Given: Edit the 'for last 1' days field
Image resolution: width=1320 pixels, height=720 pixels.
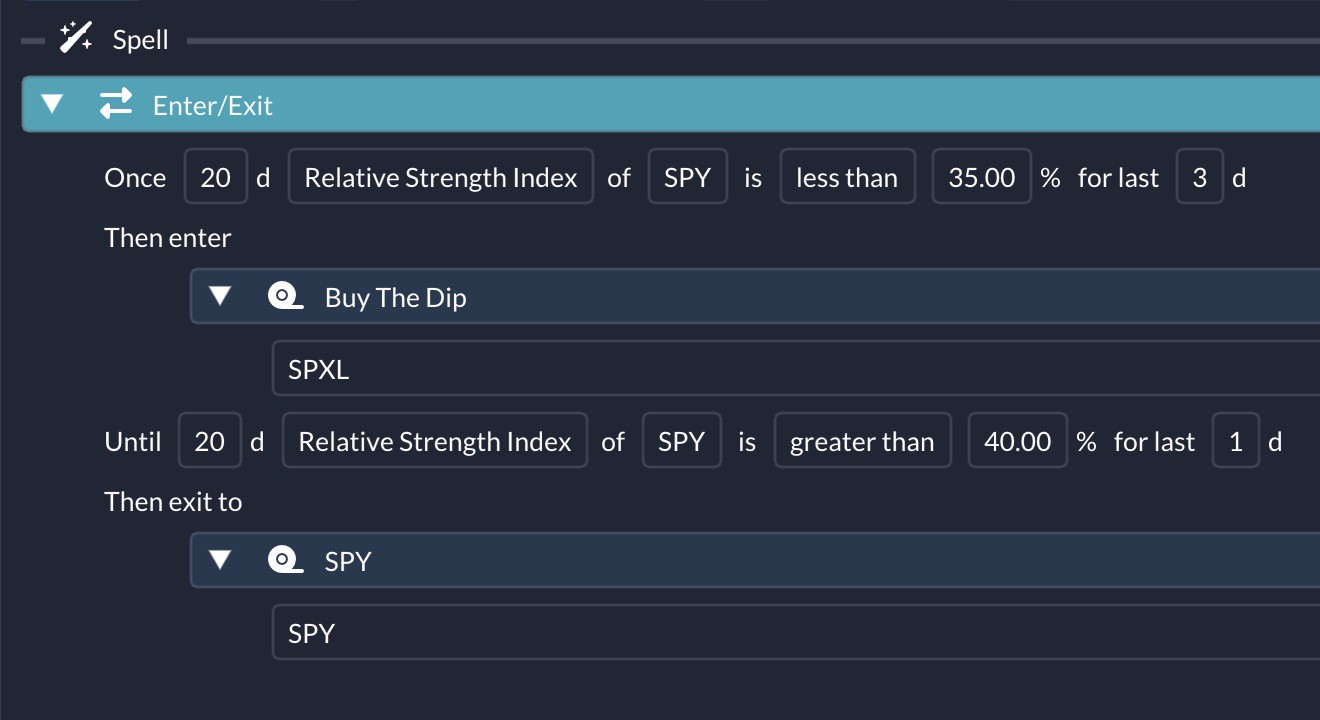Looking at the screenshot, I should point(1235,441).
